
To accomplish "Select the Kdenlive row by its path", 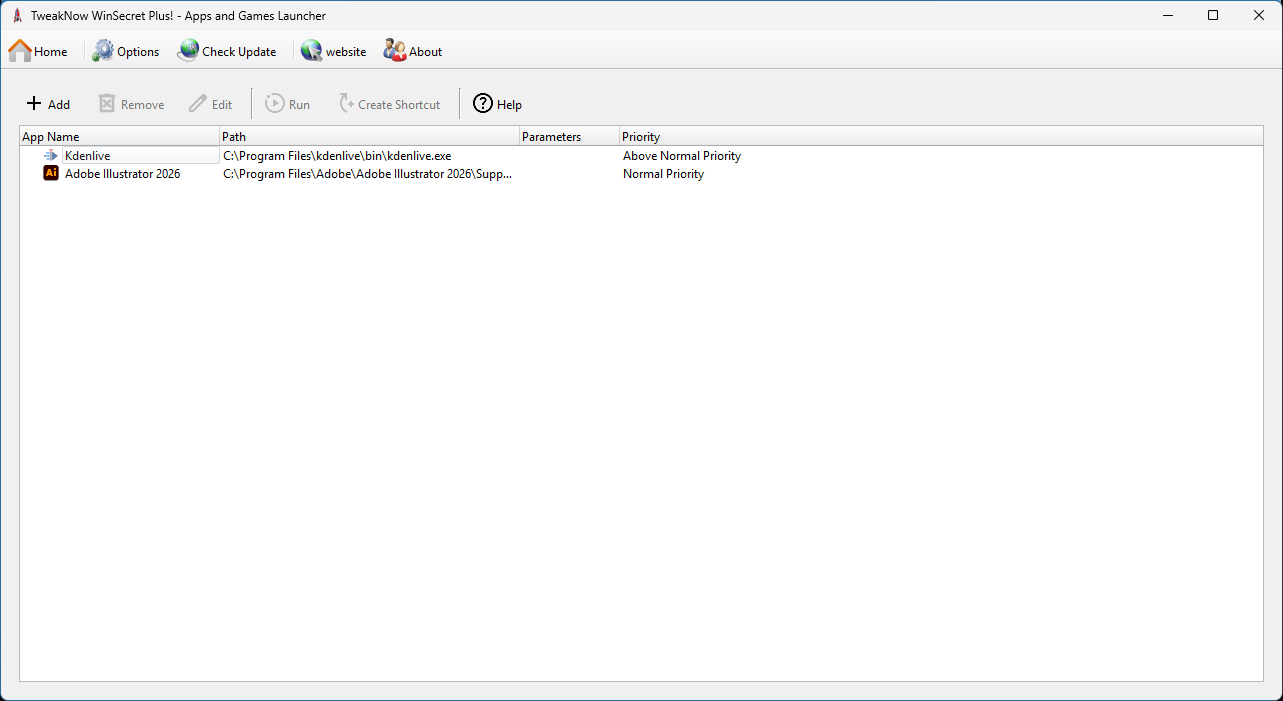I will [337, 156].
